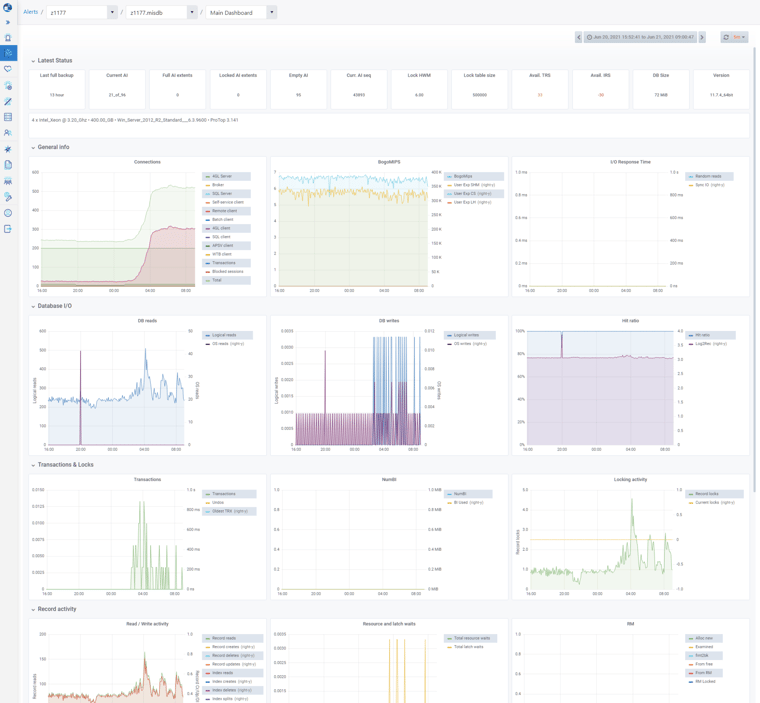Collapse the General info section

[x=50, y=147]
